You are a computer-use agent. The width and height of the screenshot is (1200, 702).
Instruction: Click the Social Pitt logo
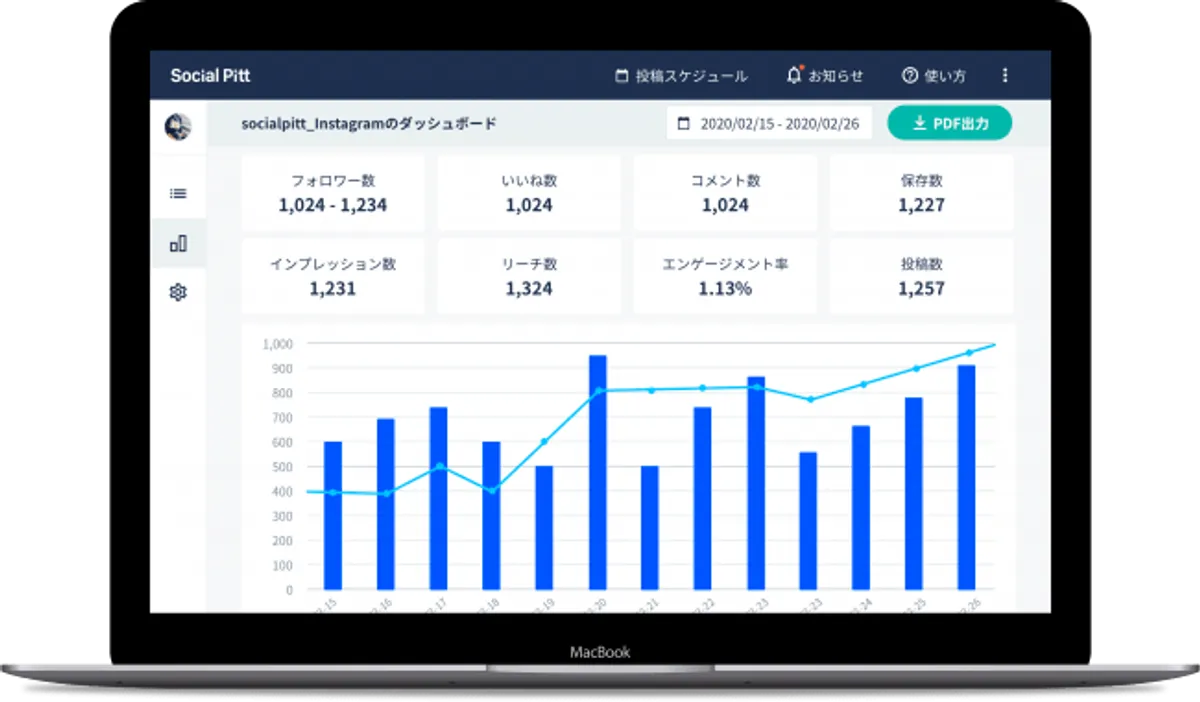coord(210,76)
